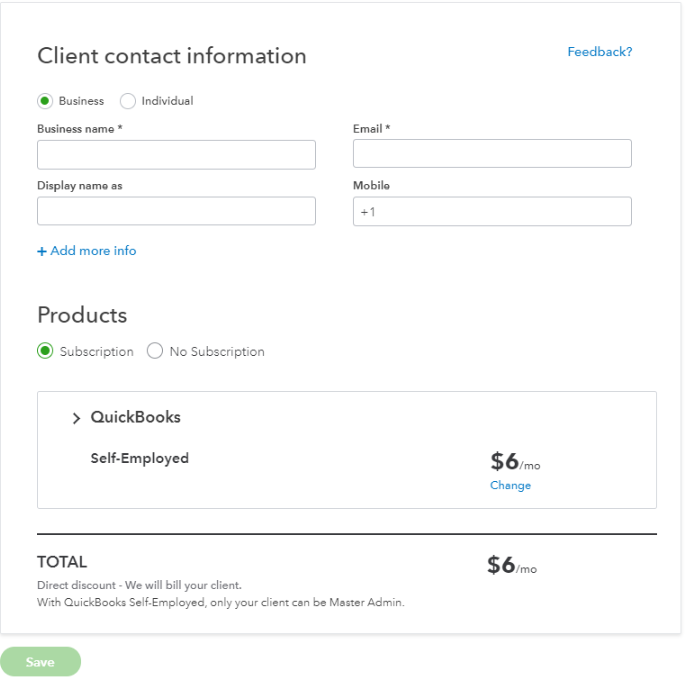Click the $6/mo price beside TOTAL

(511, 566)
